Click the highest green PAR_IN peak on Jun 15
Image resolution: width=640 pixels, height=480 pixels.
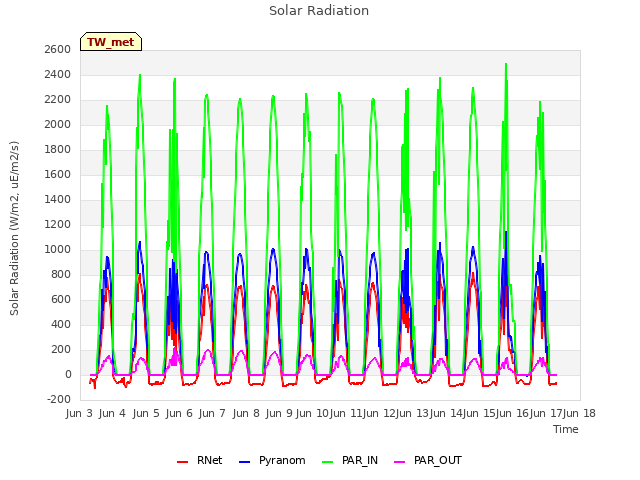click(x=506, y=64)
